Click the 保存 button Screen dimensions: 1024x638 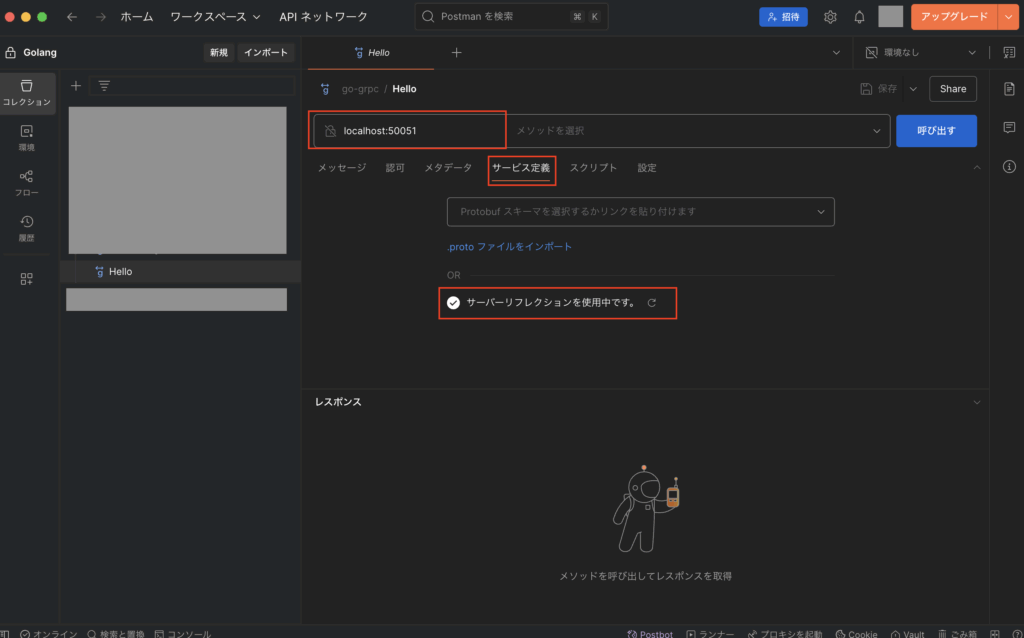click(x=879, y=89)
